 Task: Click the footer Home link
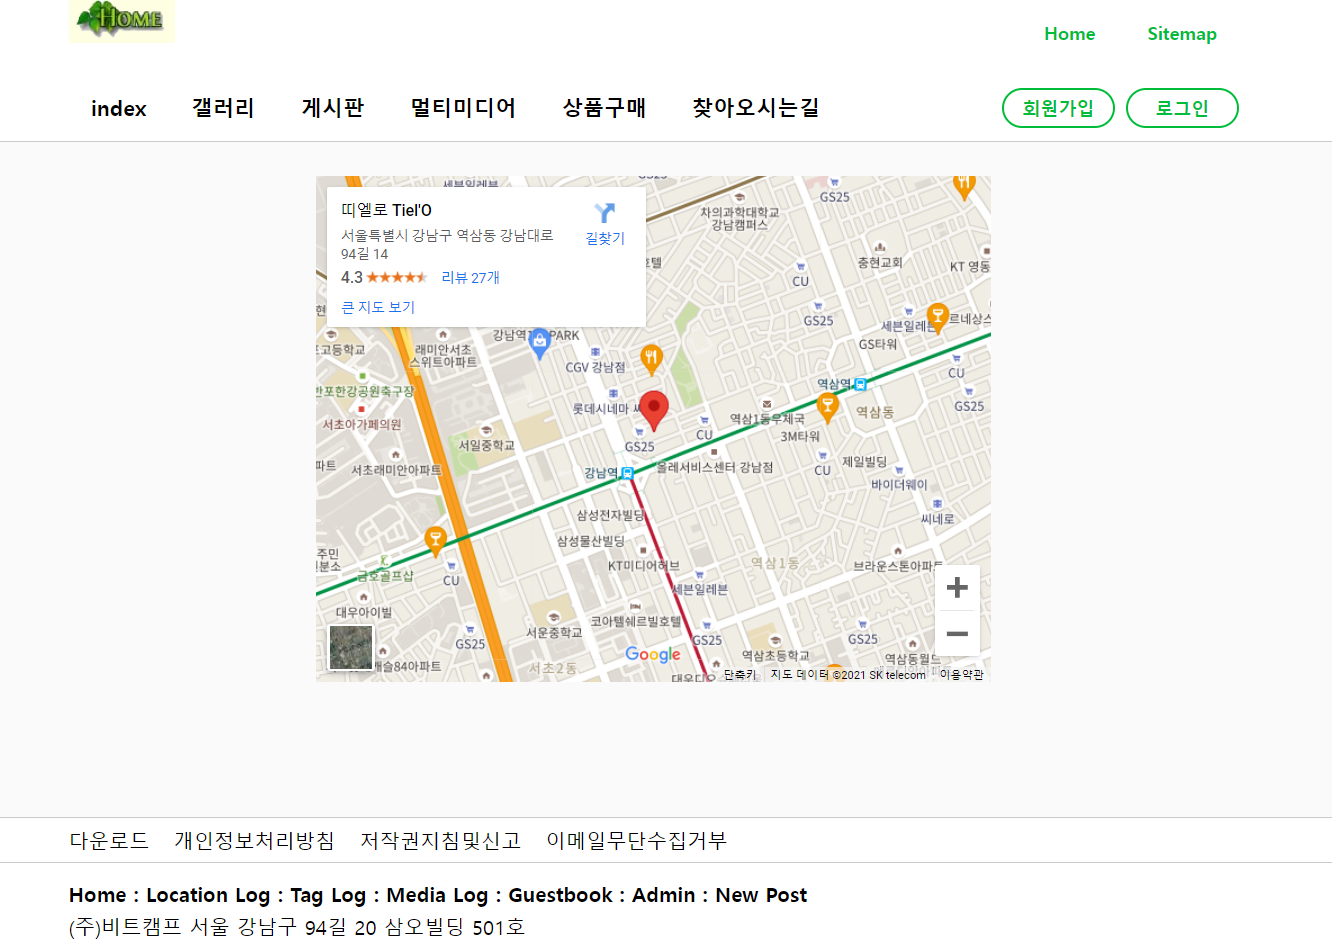pos(98,895)
